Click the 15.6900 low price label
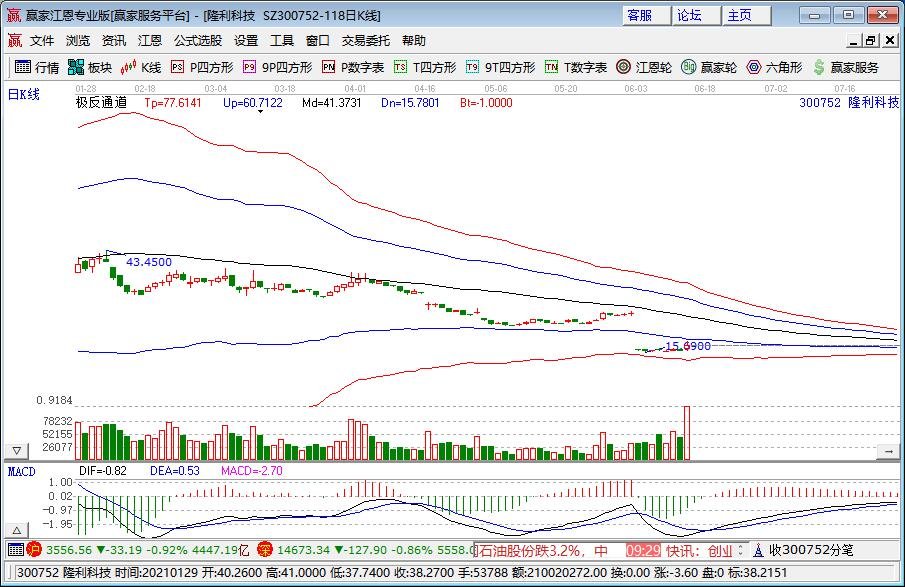 point(688,346)
